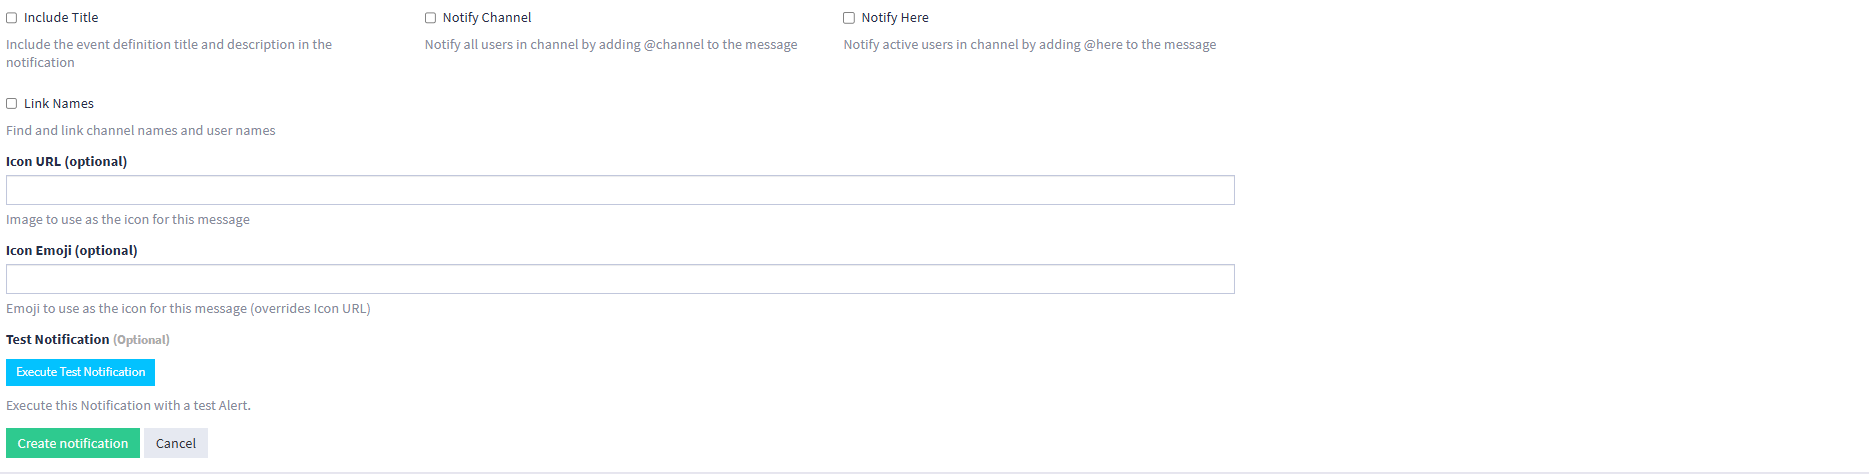Click into the Icon Emoji input box
This screenshot has height=474, width=1869.
click(x=620, y=279)
